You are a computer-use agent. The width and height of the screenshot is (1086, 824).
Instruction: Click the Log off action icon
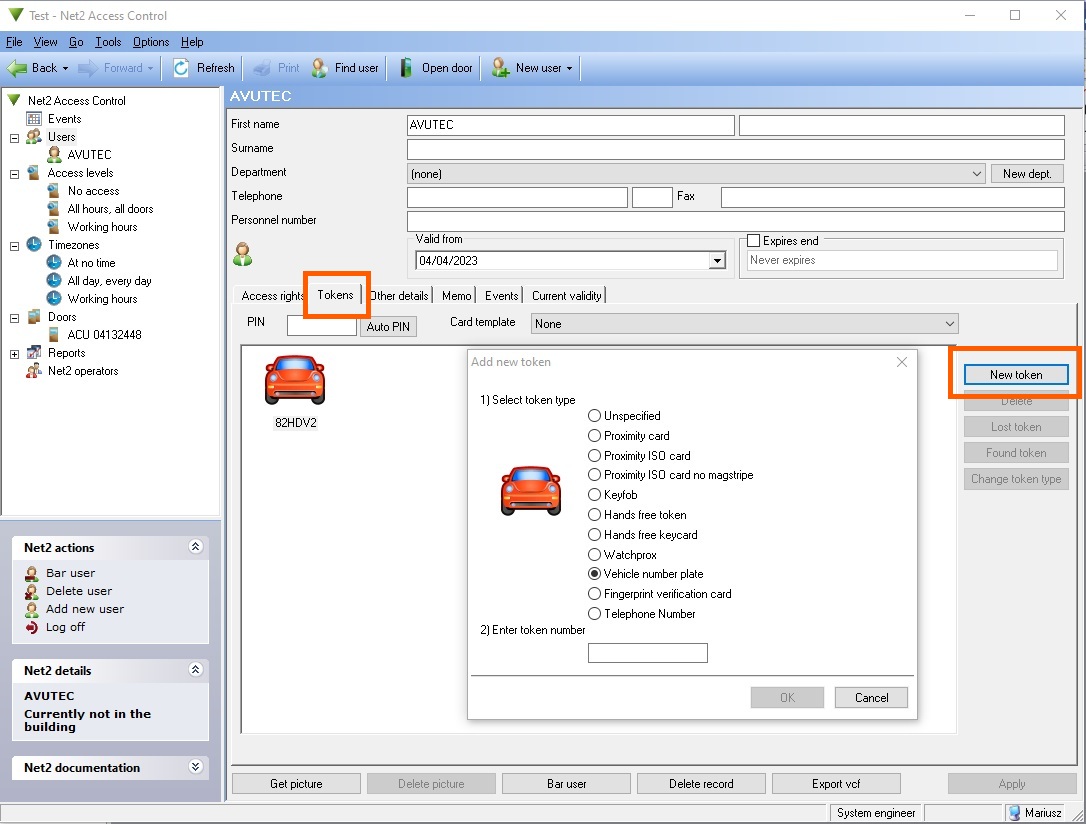32,627
